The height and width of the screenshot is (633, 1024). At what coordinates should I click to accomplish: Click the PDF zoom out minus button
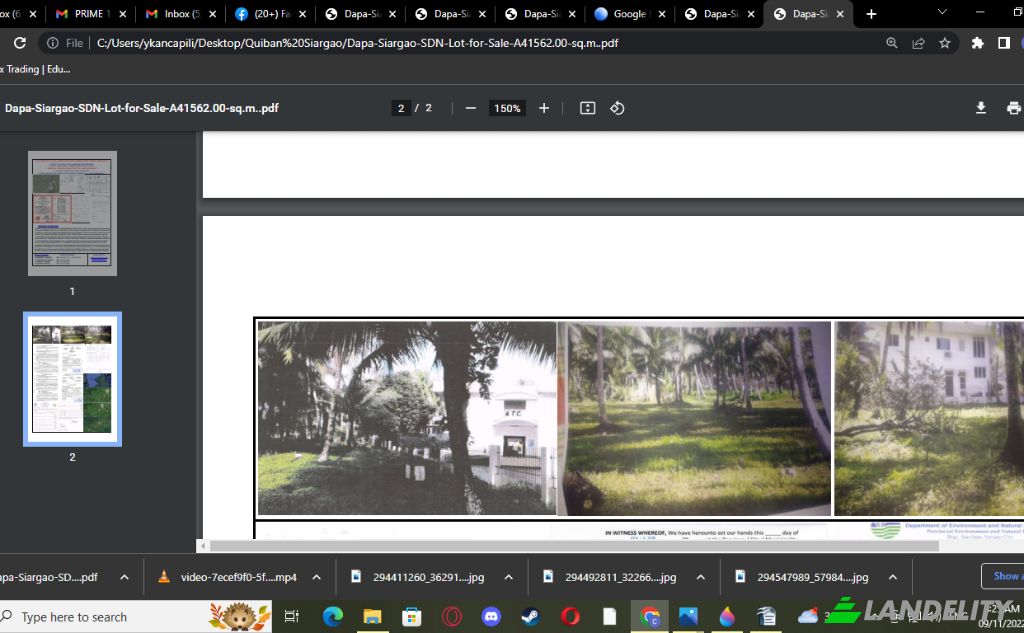click(x=471, y=108)
